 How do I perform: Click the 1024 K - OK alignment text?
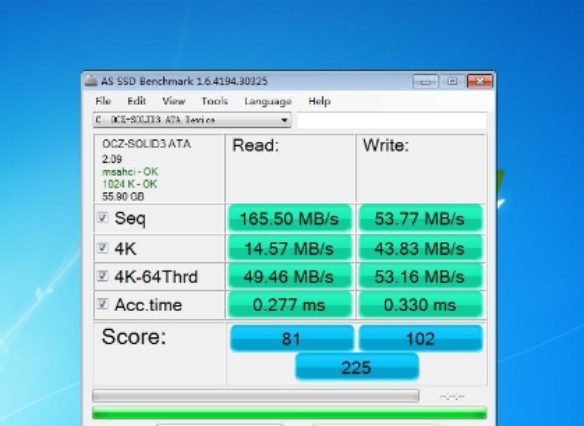coord(130,184)
